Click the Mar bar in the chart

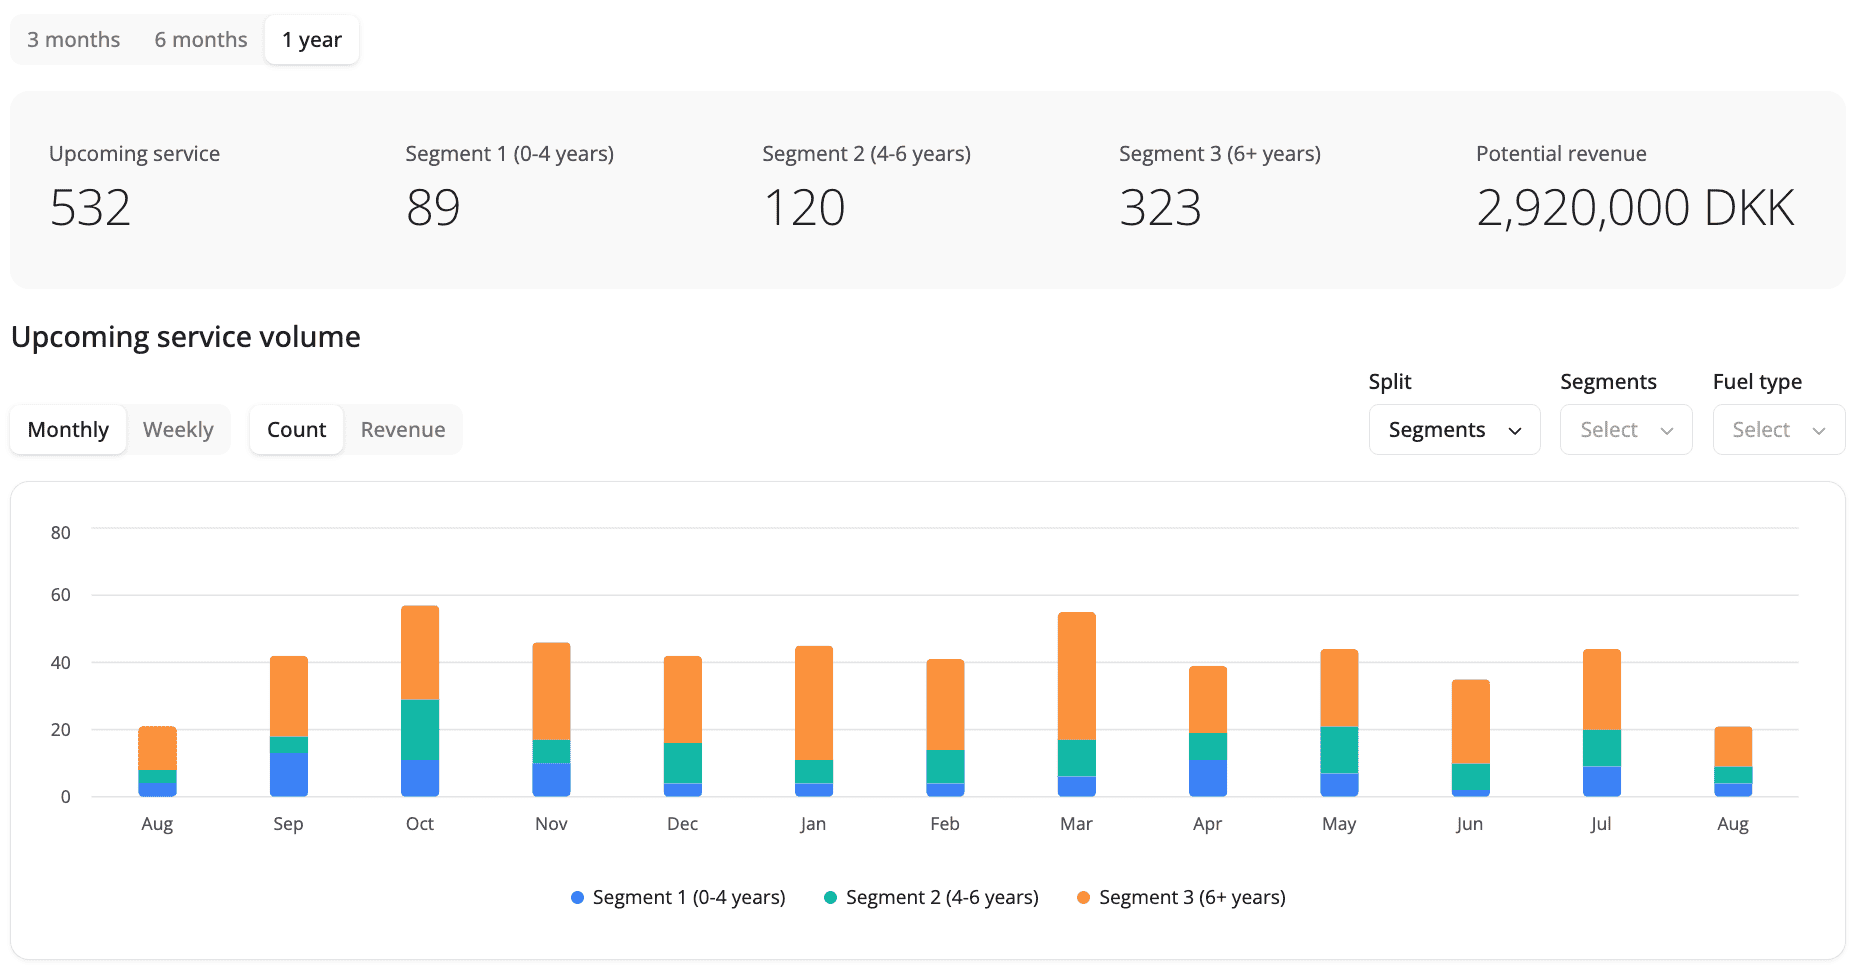(x=1076, y=705)
